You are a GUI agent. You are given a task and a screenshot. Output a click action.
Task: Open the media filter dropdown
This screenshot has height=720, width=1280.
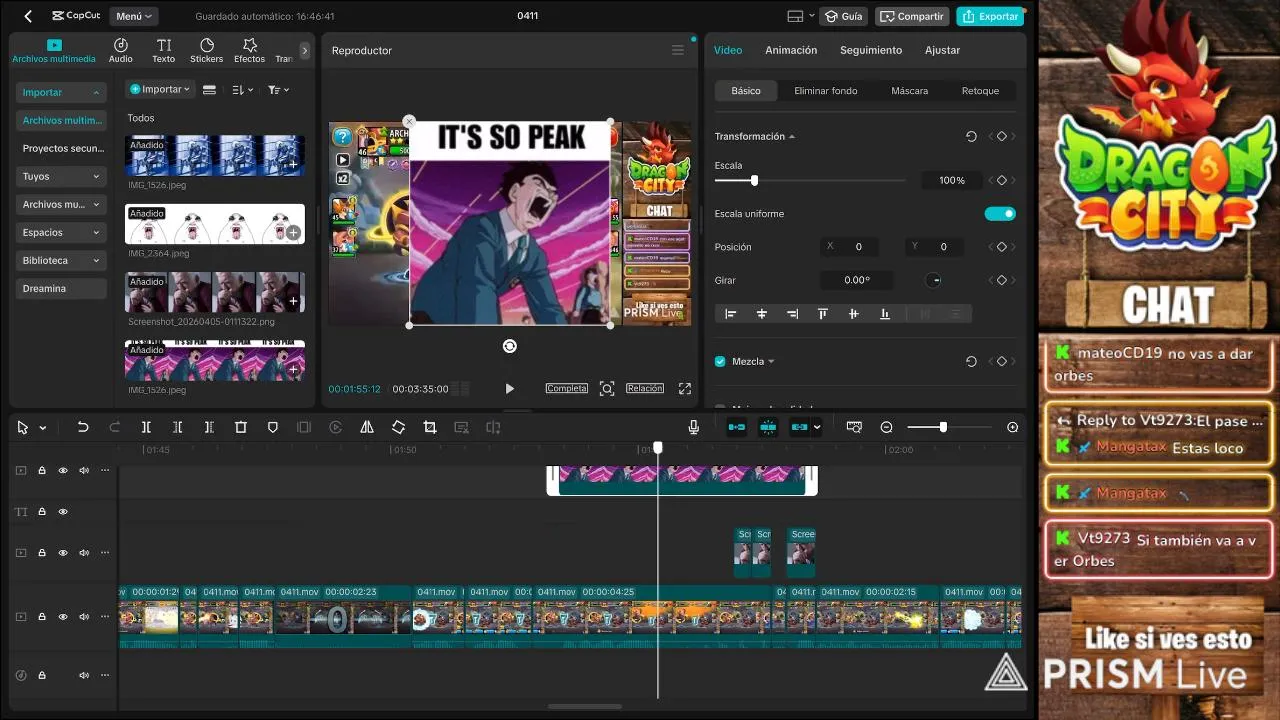pyautogui.click(x=278, y=90)
